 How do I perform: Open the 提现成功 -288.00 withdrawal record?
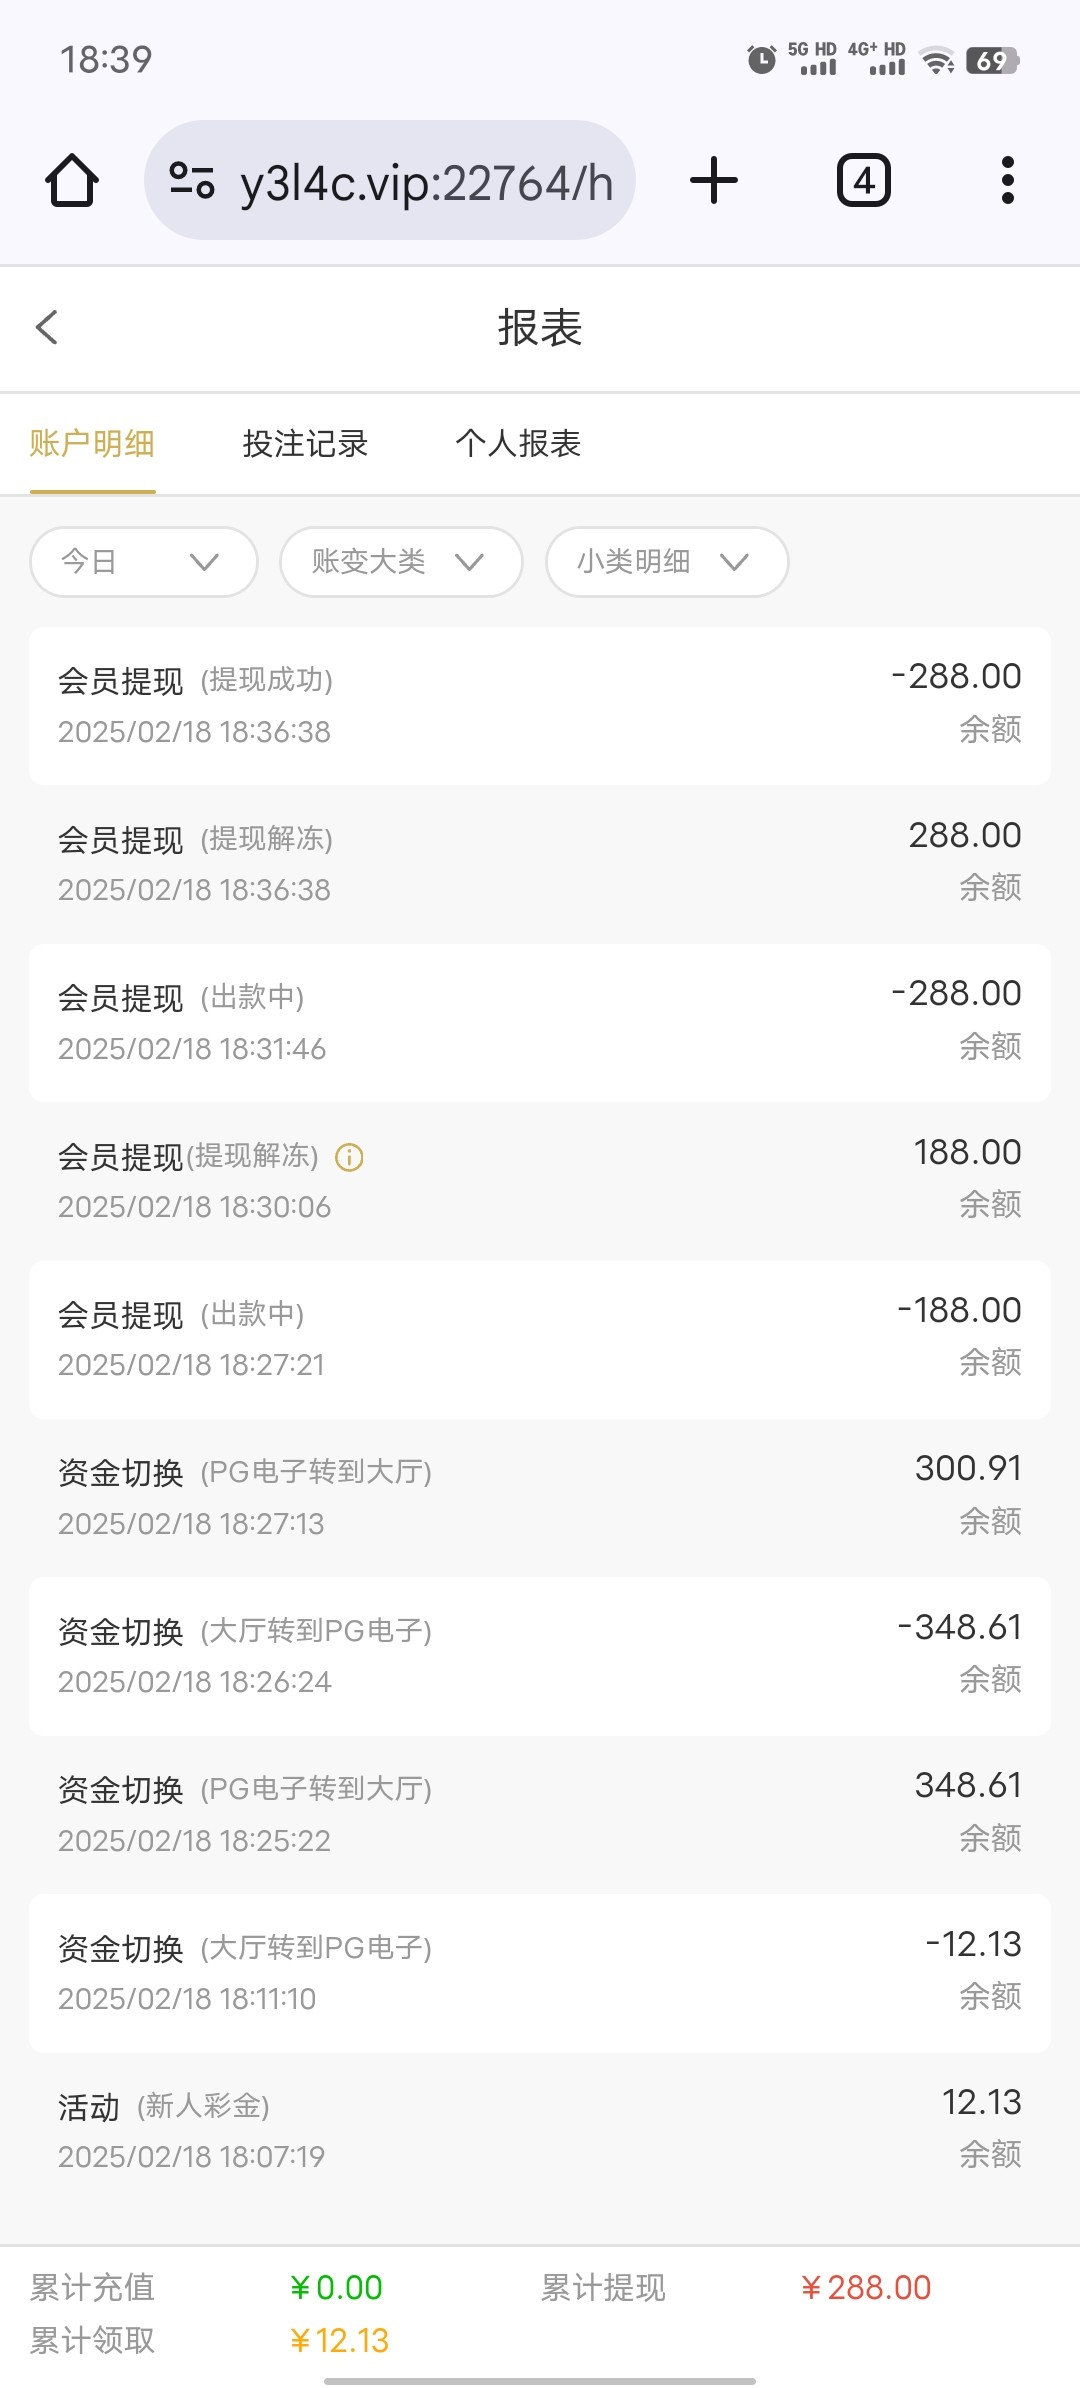[x=540, y=705]
